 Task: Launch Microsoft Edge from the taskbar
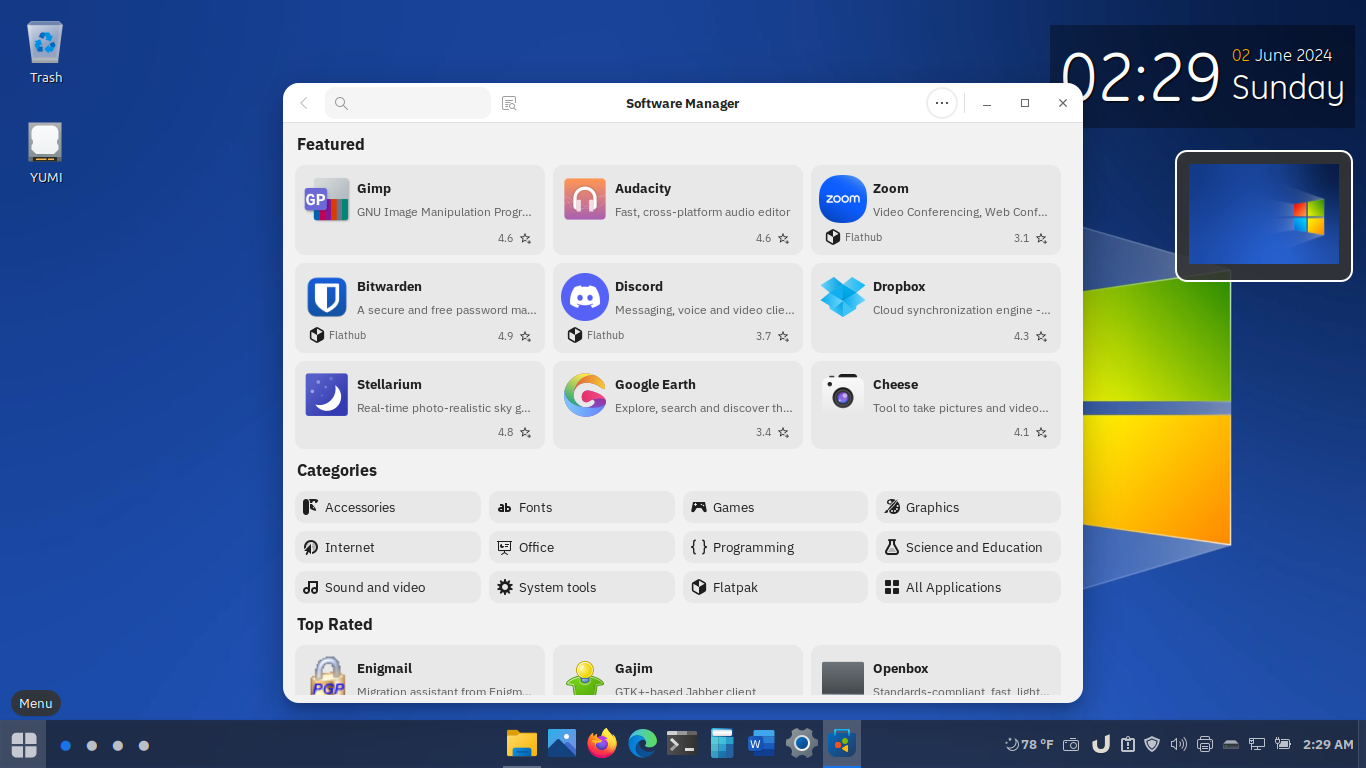tap(642, 743)
